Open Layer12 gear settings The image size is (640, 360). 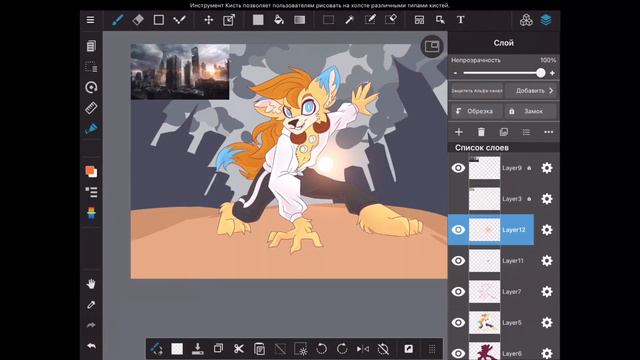coord(547,230)
